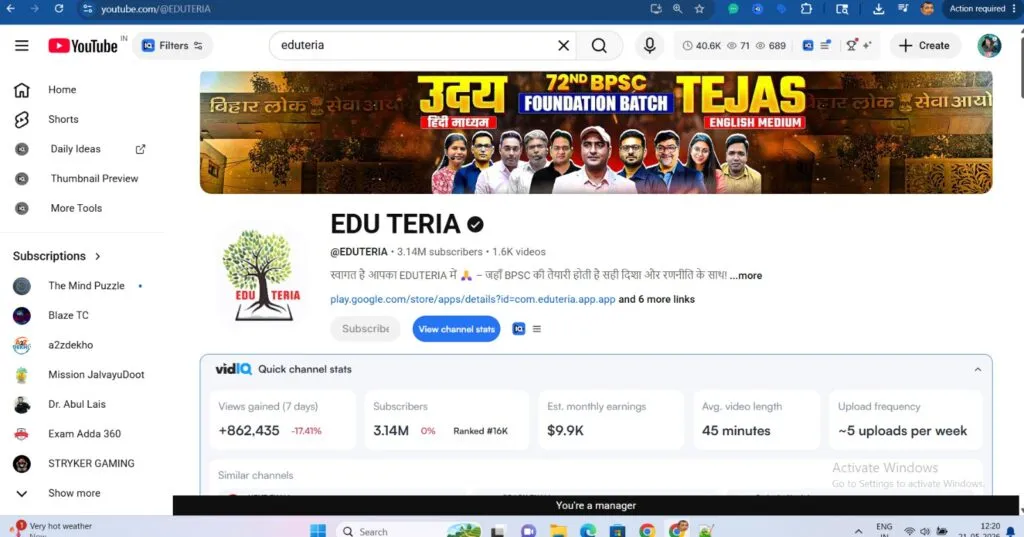Click the View channel stats button

tap(456, 329)
